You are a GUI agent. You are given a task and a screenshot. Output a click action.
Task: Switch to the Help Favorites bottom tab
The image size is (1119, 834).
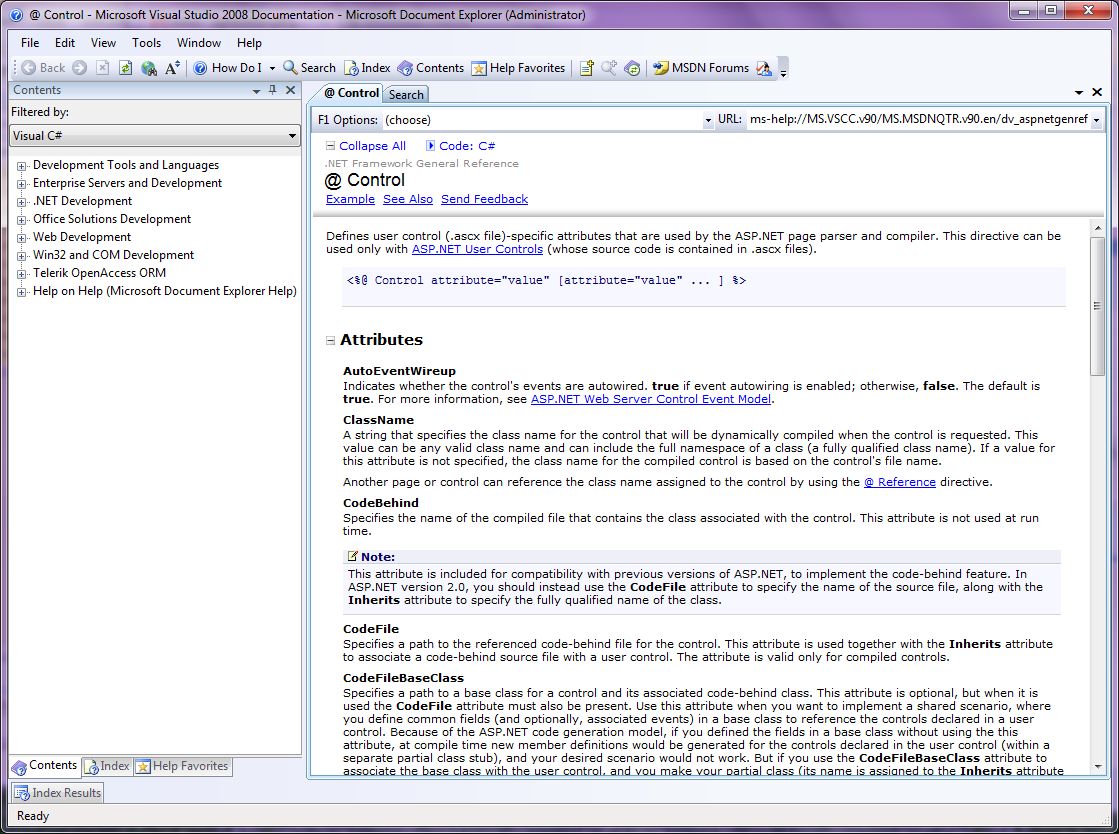(x=183, y=766)
